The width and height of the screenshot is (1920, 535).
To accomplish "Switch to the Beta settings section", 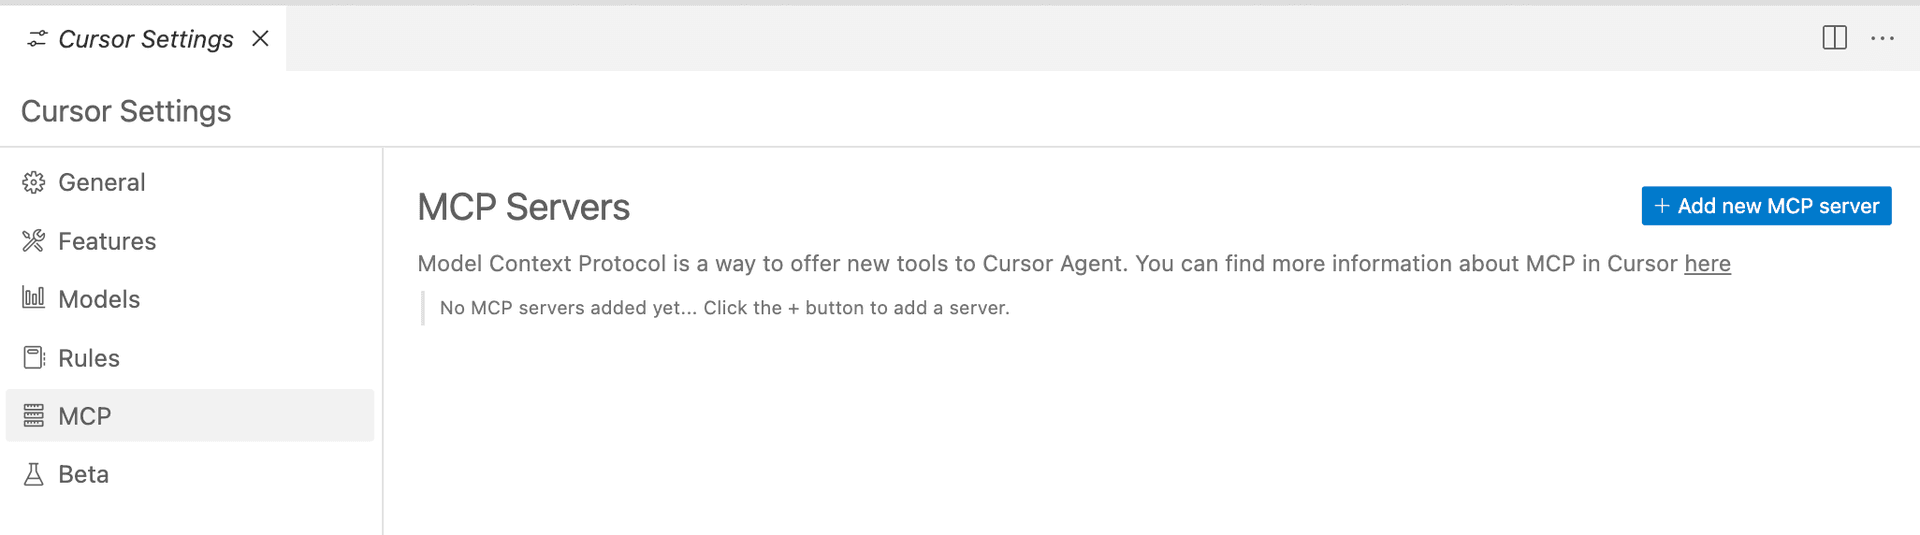I will click(84, 474).
